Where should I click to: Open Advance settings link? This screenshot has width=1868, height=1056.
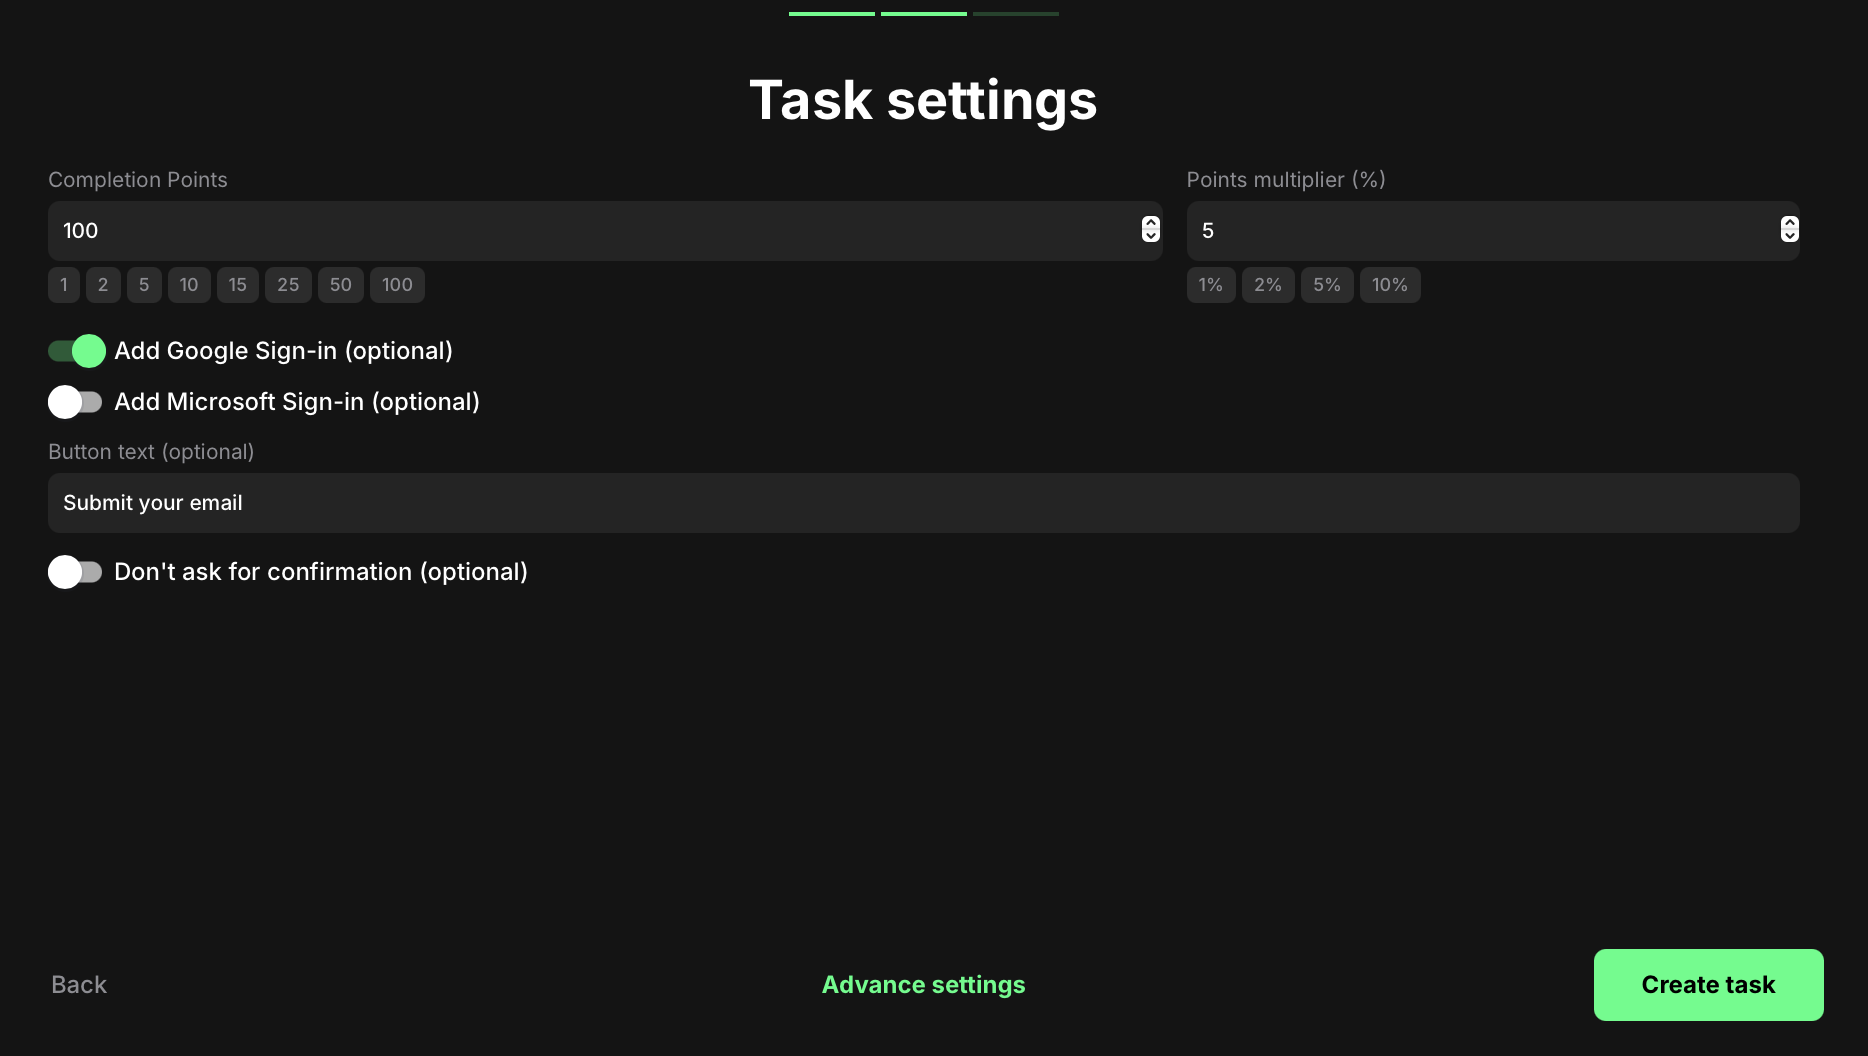coord(923,985)
